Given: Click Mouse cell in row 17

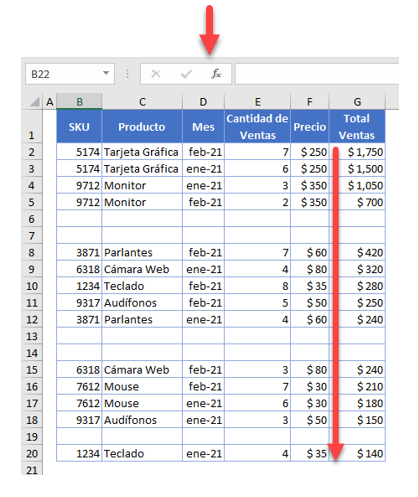Looking at the screenshot, I should tap(142, 403).
